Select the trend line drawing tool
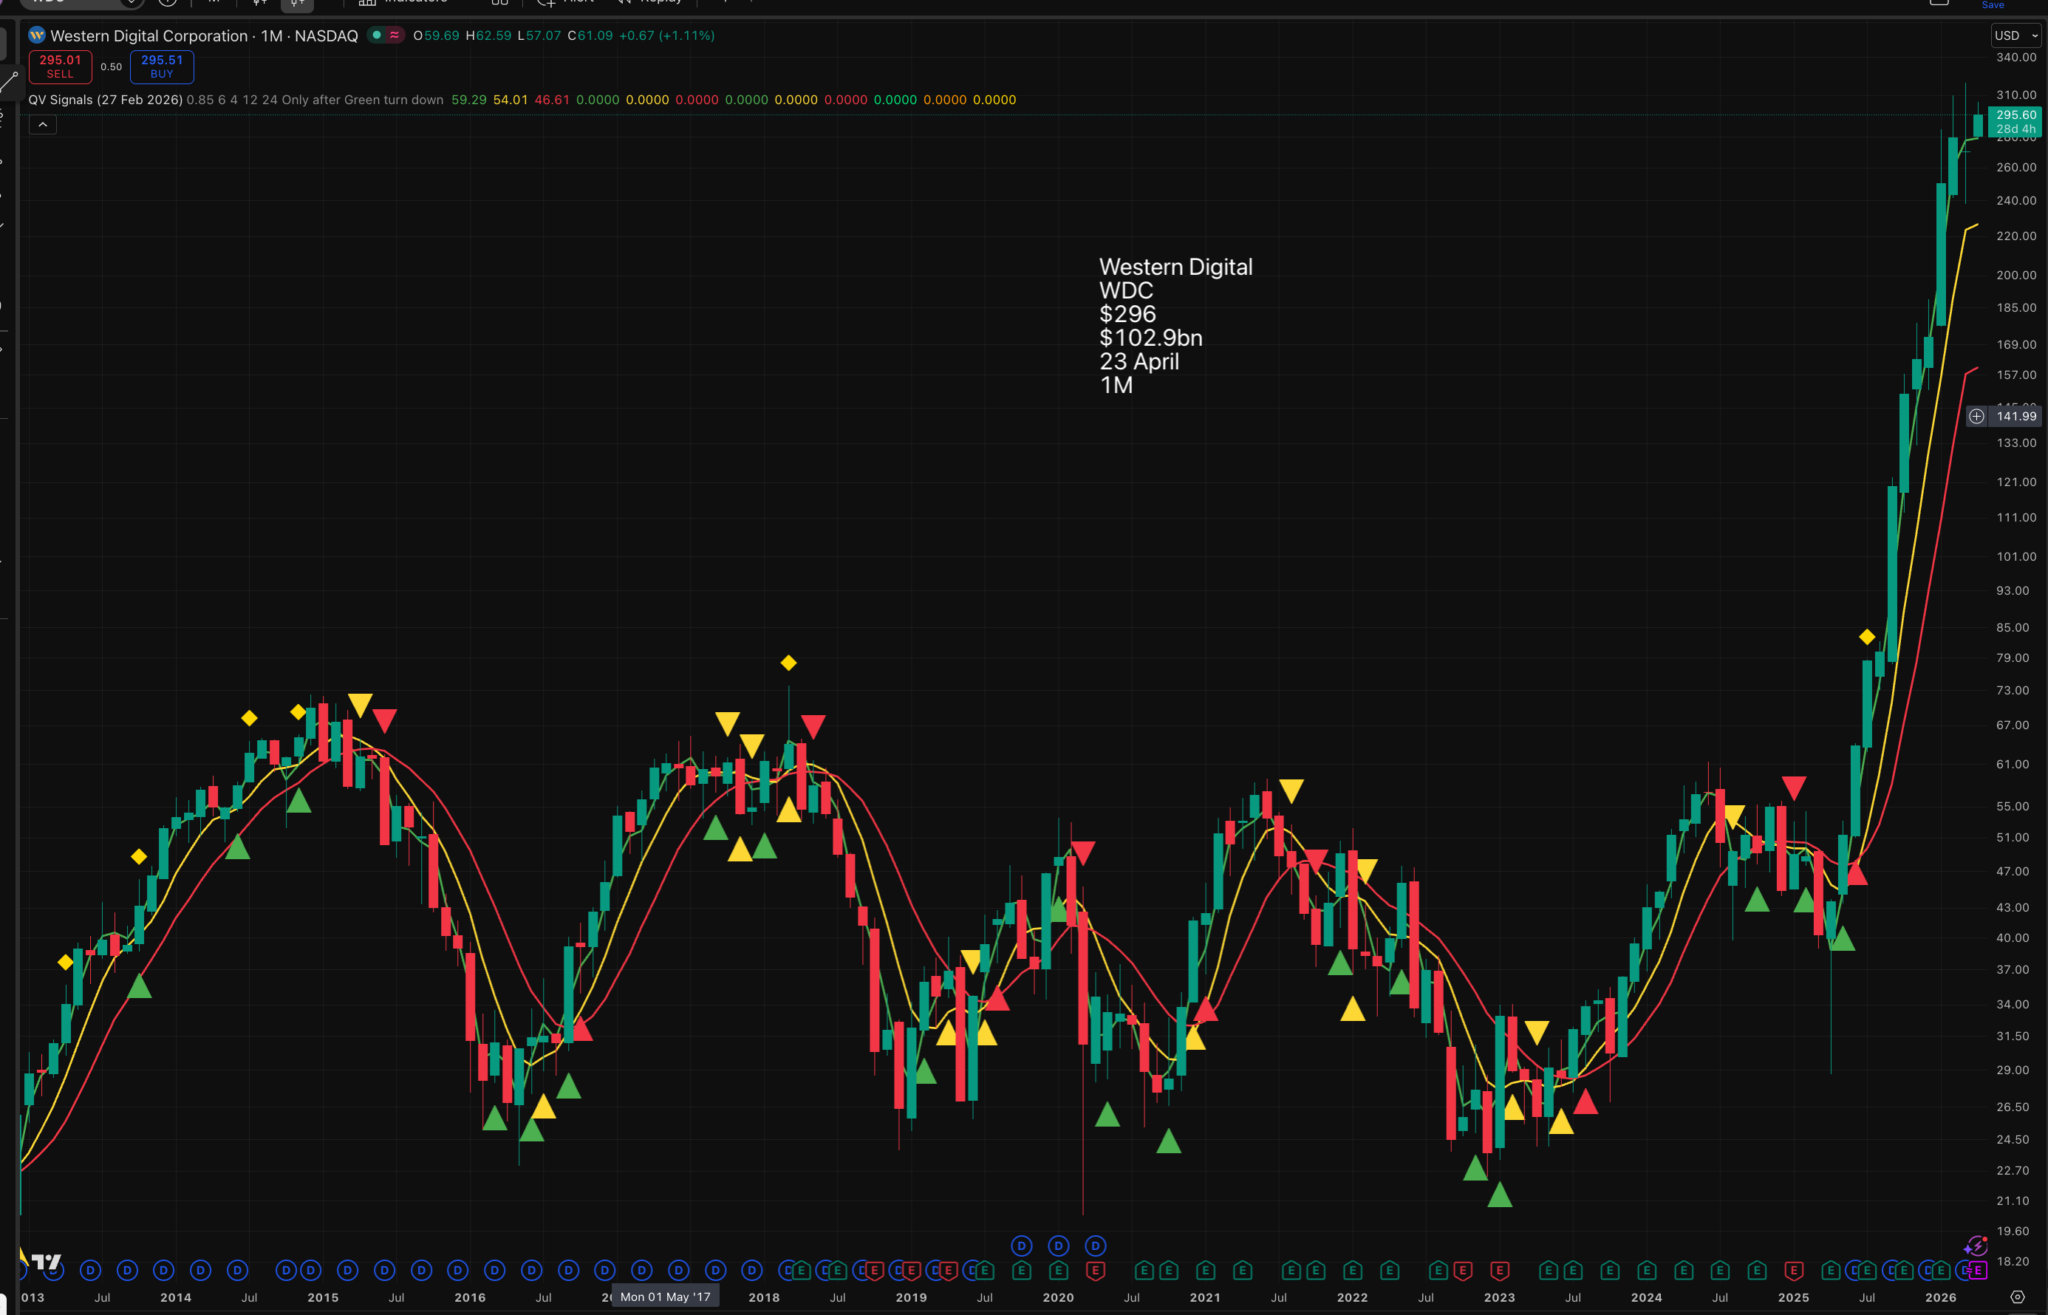This screenshot has width=2048, height=1315. pos(9,82)
